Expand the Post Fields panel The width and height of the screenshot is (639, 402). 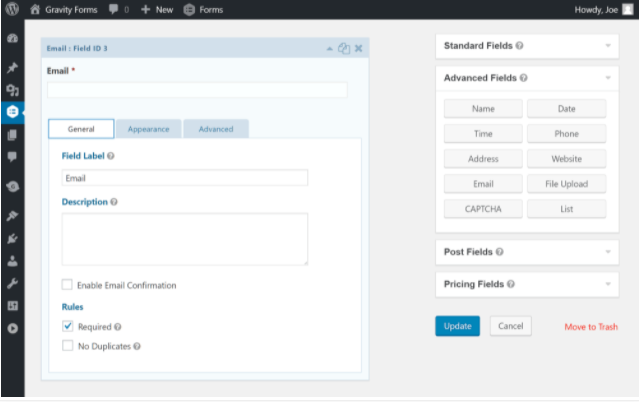(526, 252)
